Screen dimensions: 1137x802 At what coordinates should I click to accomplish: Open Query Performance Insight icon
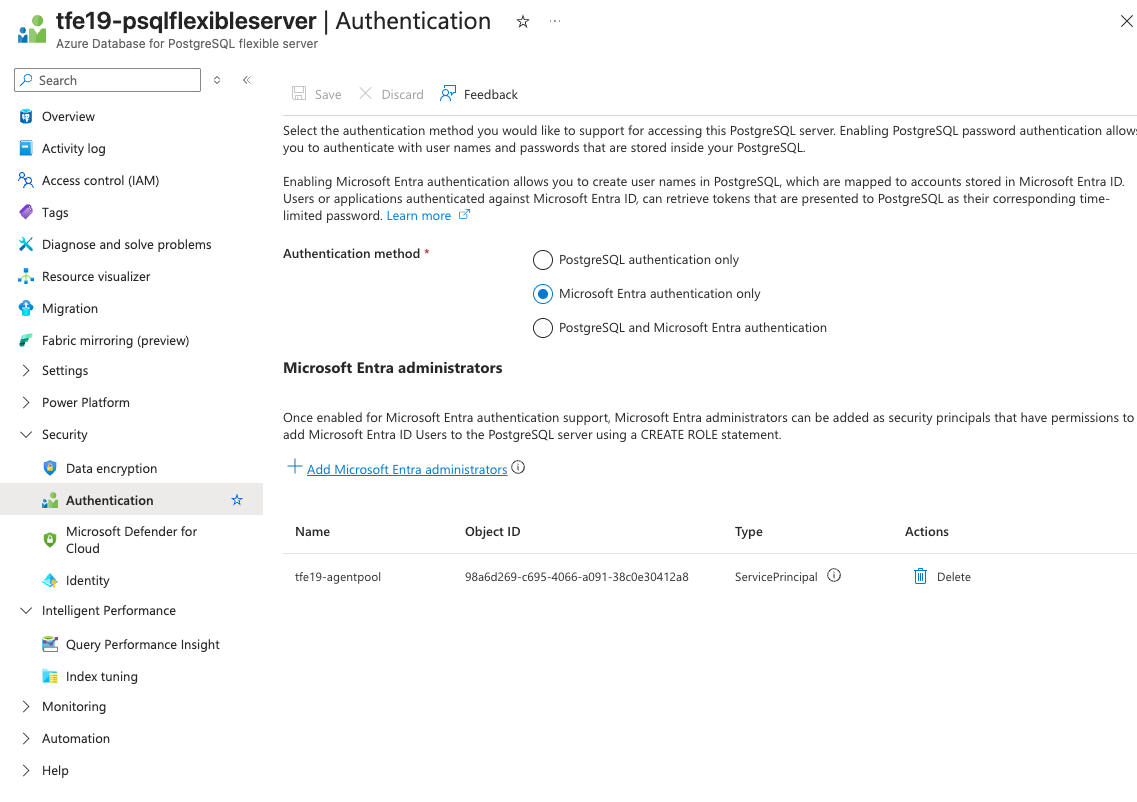coord(50,644)
